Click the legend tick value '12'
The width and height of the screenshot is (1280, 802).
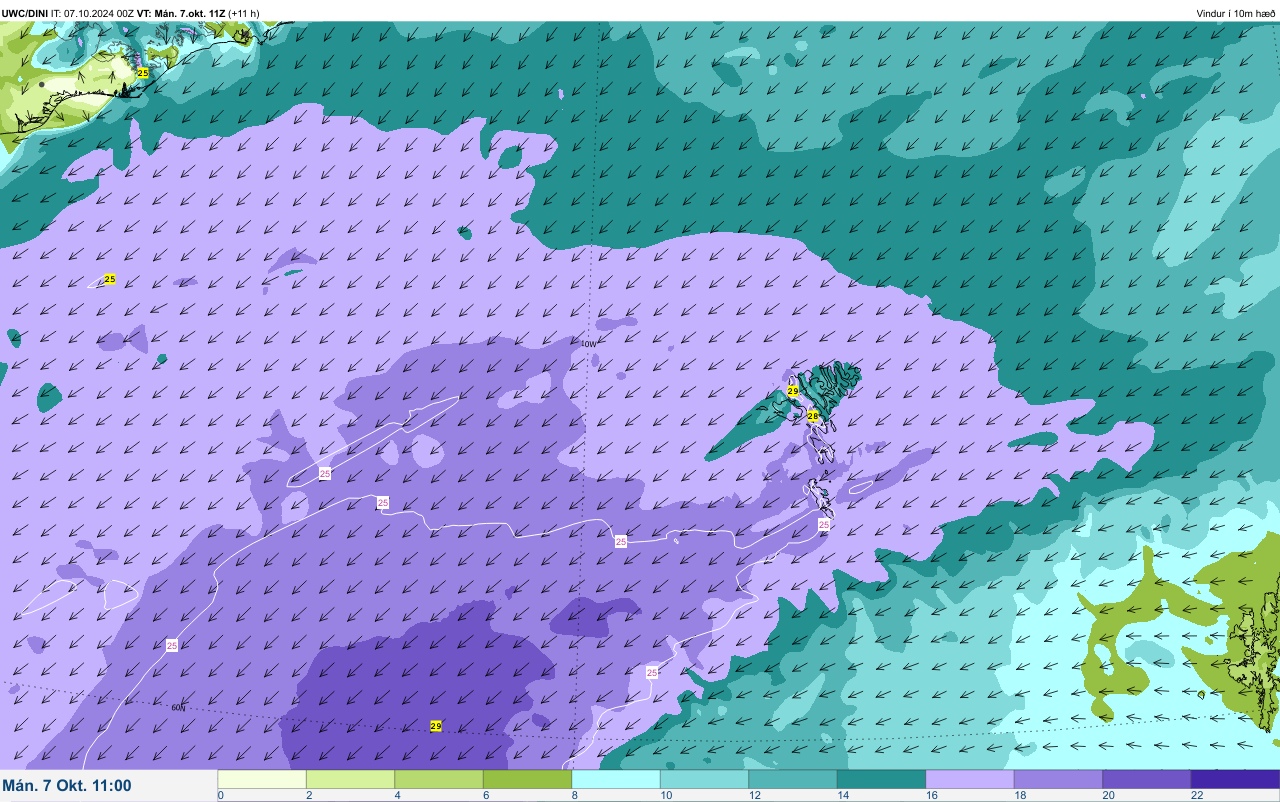click(x=754, y=796)
